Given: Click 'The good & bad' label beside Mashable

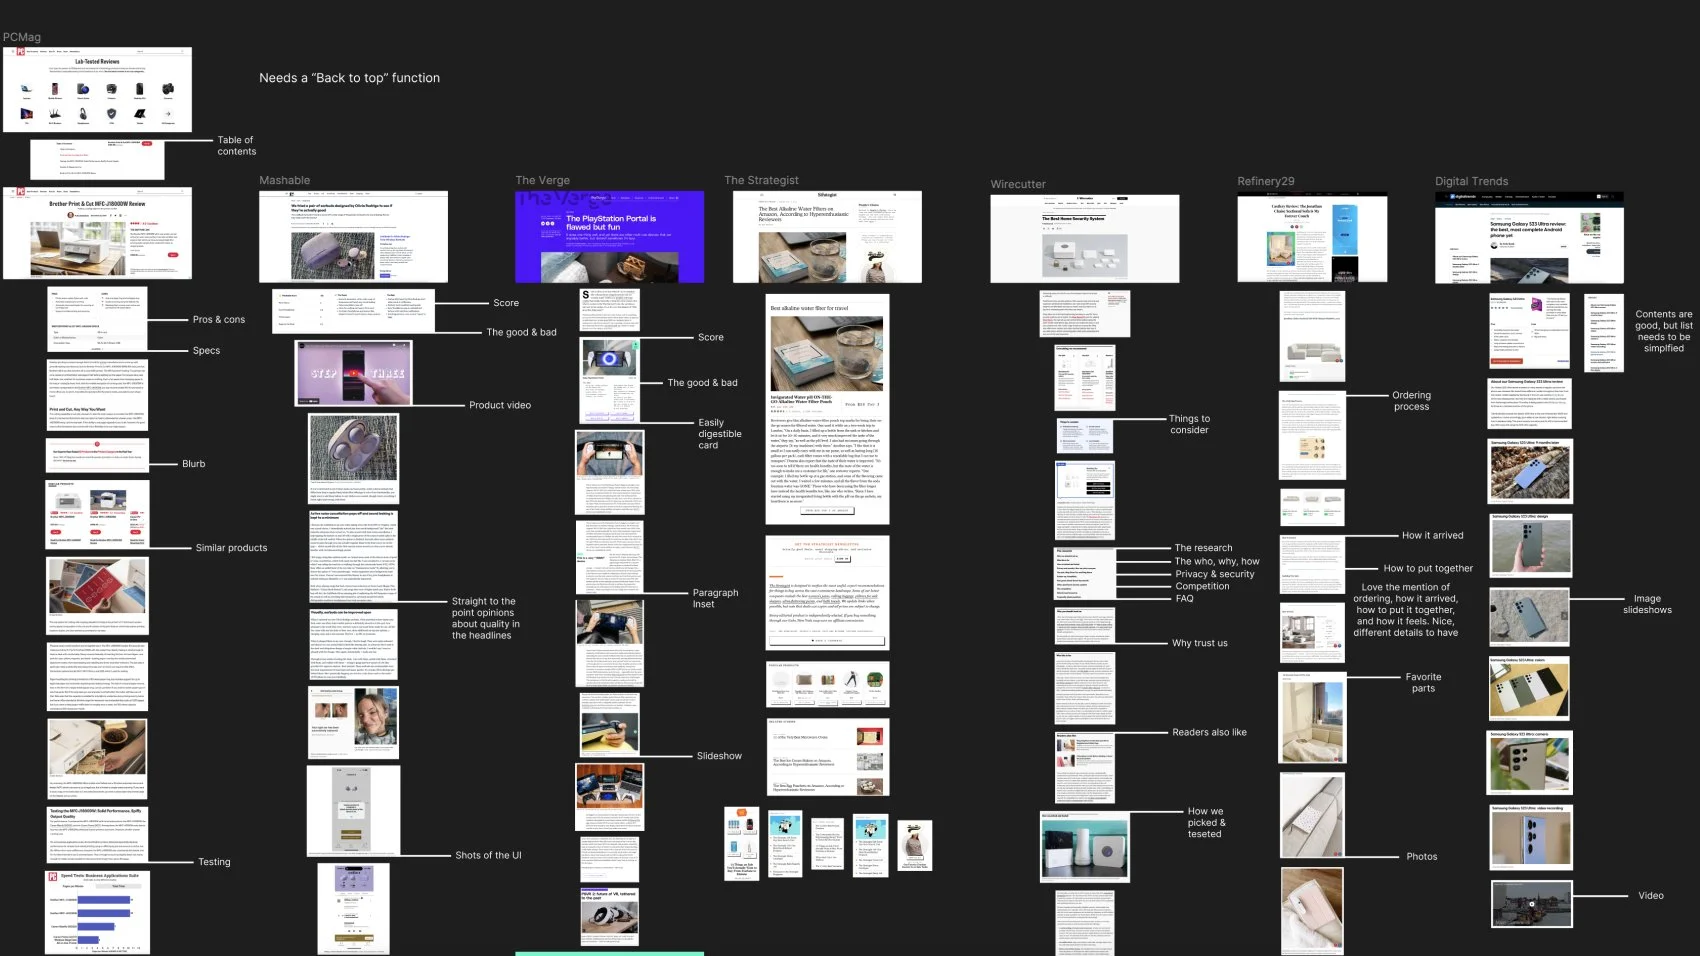Looking at the screenshot, I should (x=522, y=332).
